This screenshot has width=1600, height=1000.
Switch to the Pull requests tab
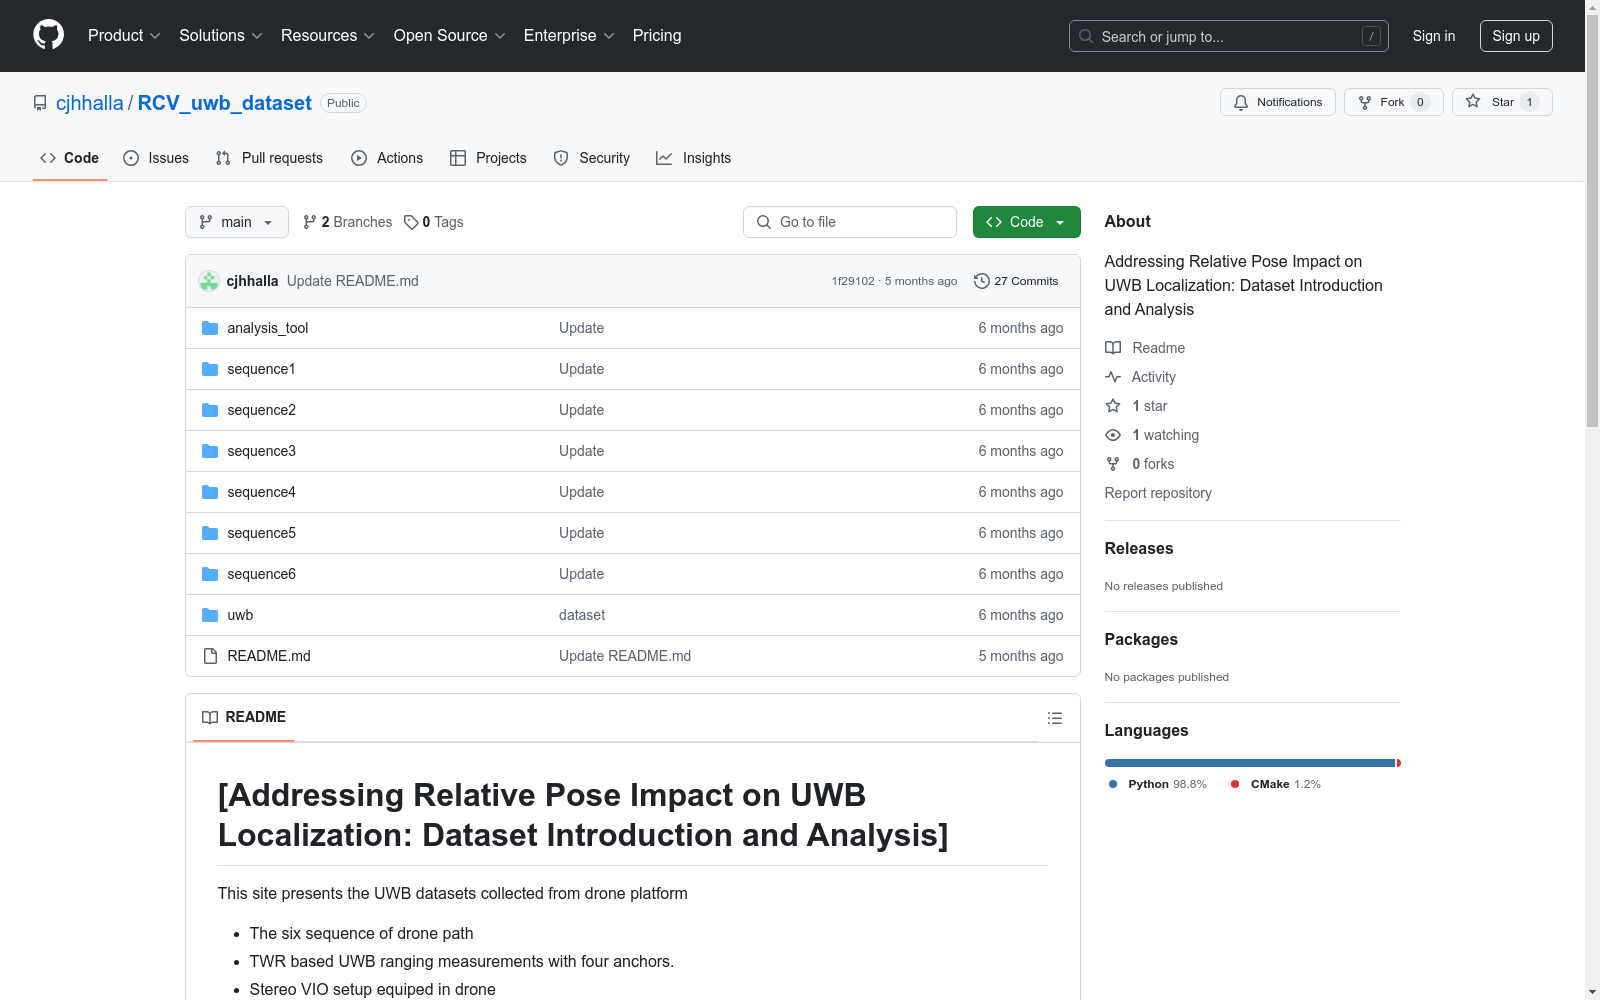(269, 158)
